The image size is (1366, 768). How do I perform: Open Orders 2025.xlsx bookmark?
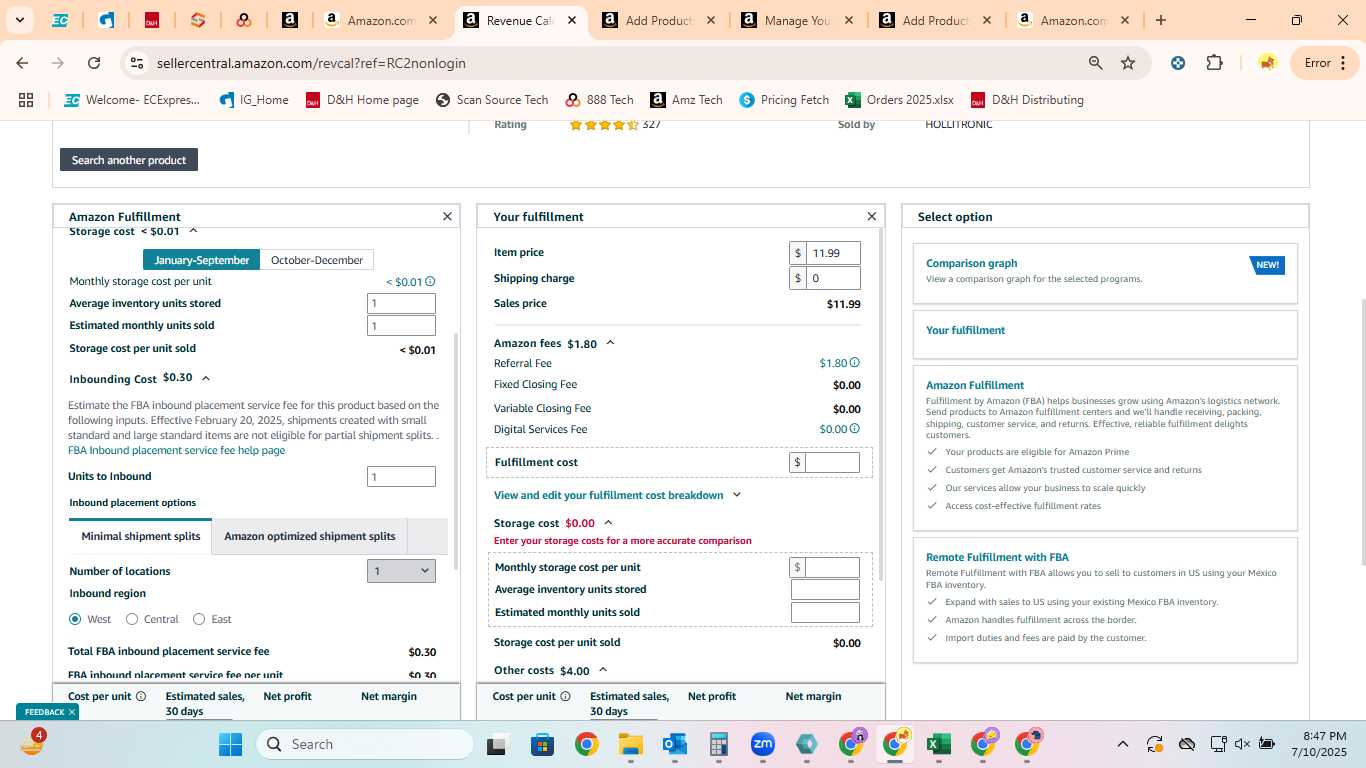click(x=899, y=100)
